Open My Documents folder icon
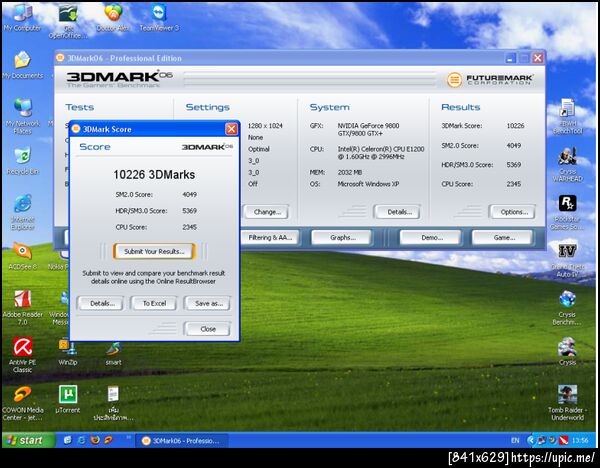This screenshot has height=468, width=600. (22, 65)
